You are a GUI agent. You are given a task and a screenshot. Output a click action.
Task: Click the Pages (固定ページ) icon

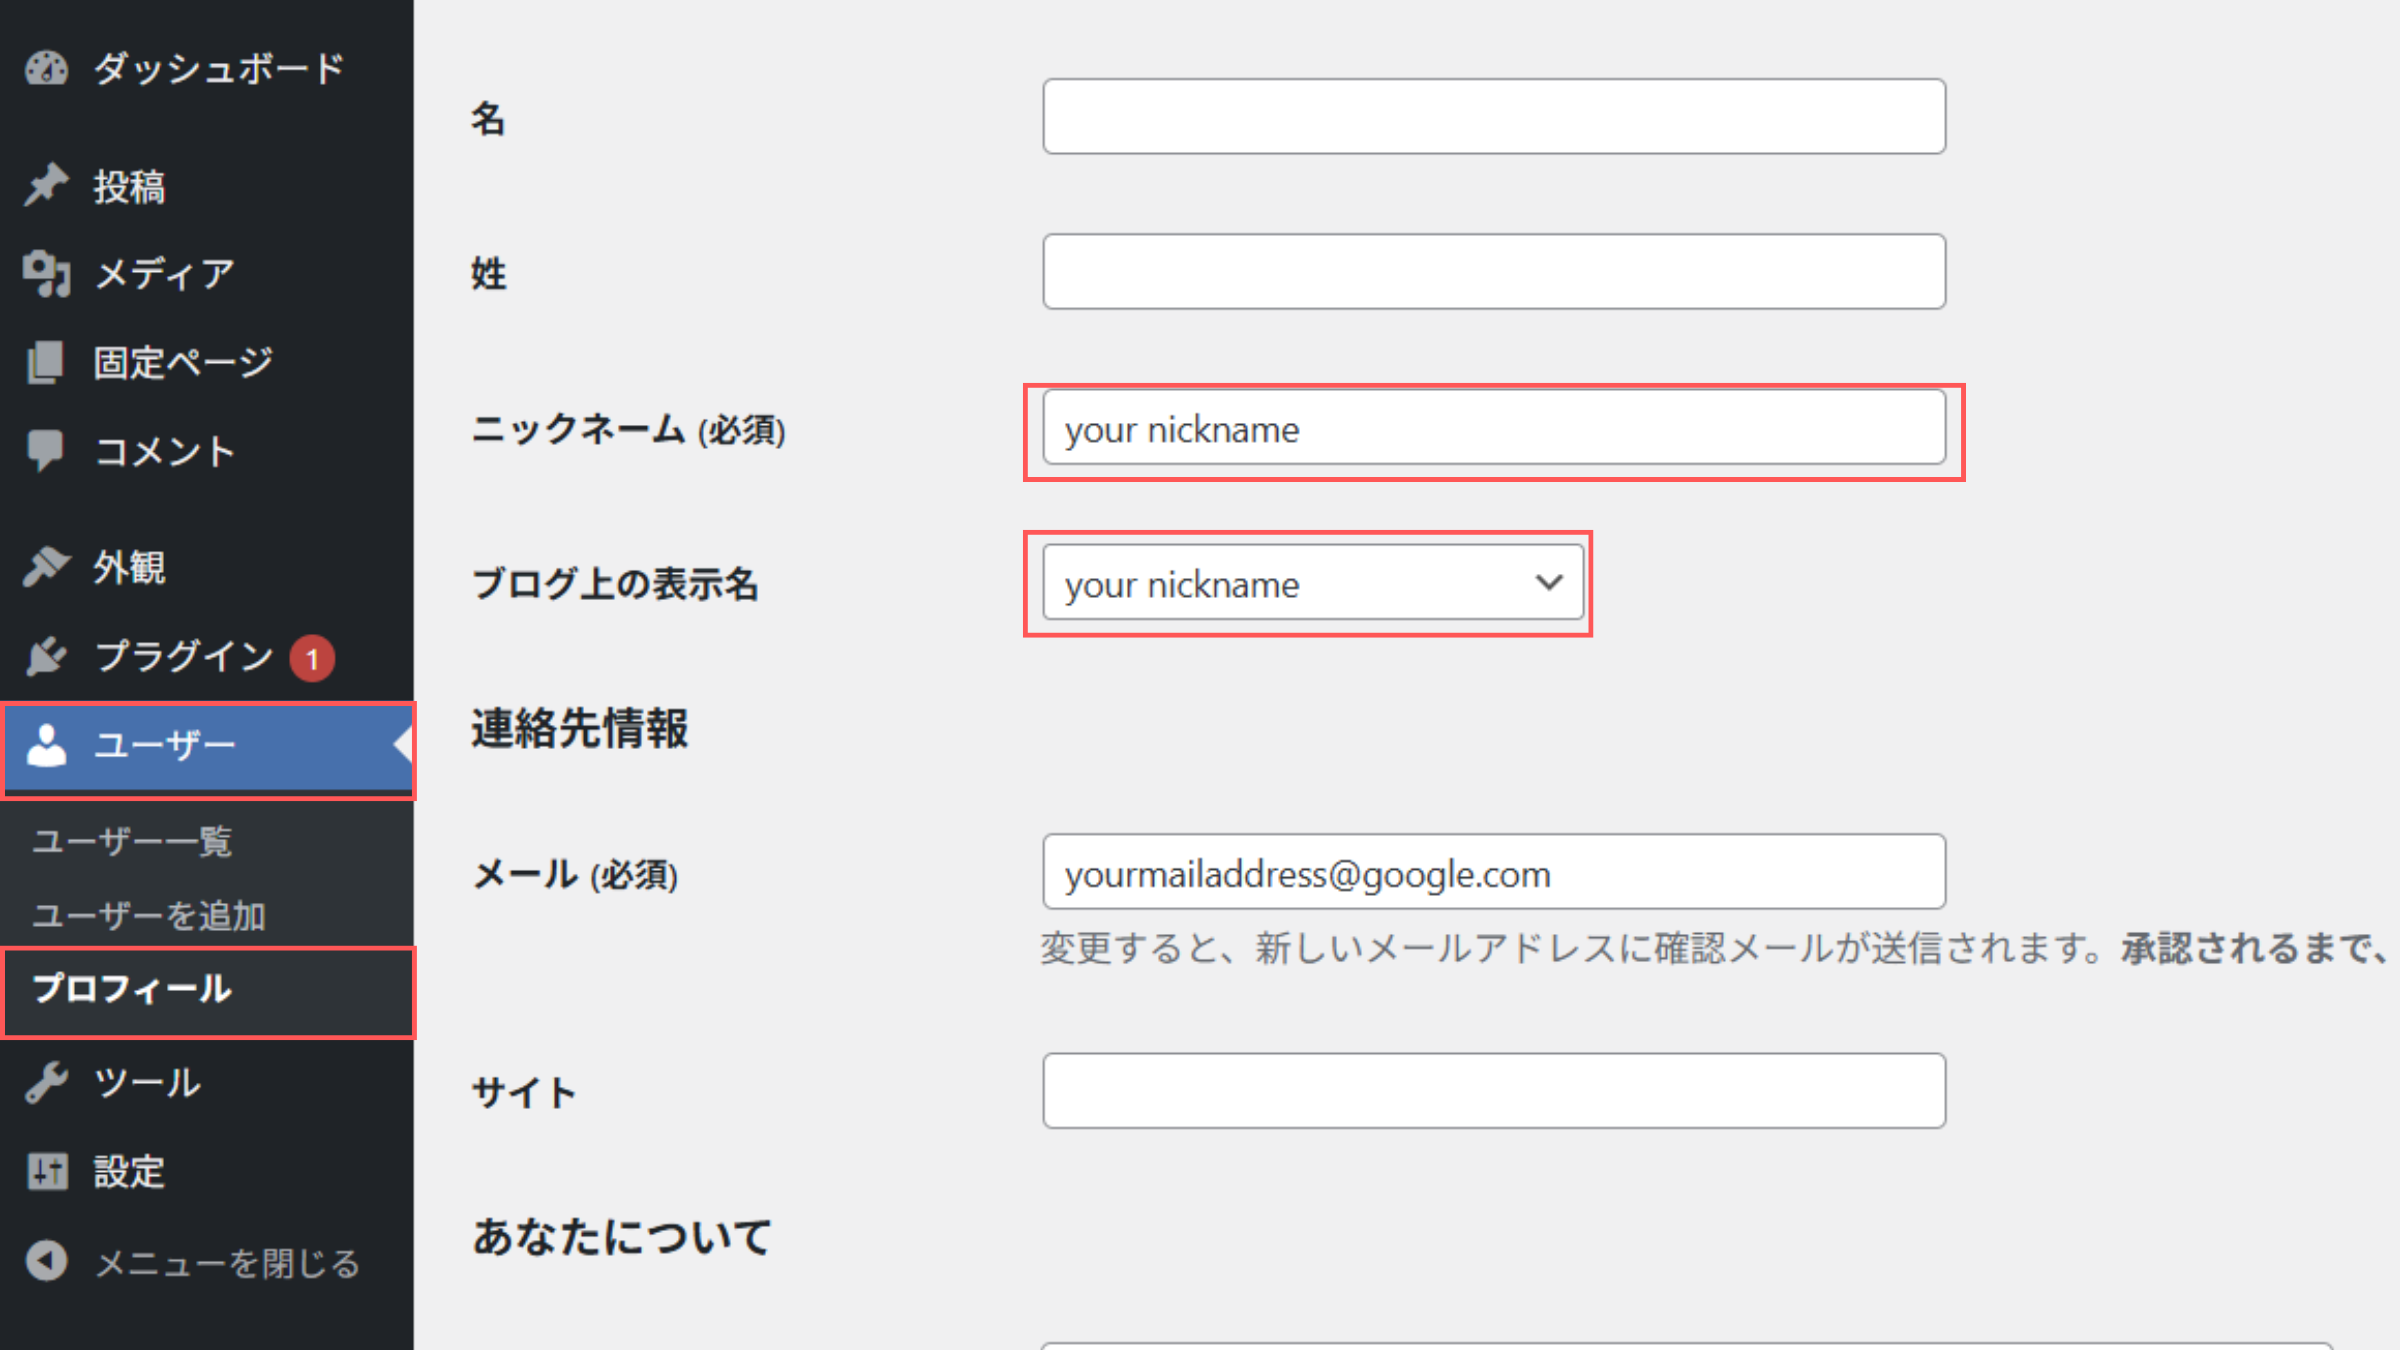pyautogui.click(x=46, y=362)
